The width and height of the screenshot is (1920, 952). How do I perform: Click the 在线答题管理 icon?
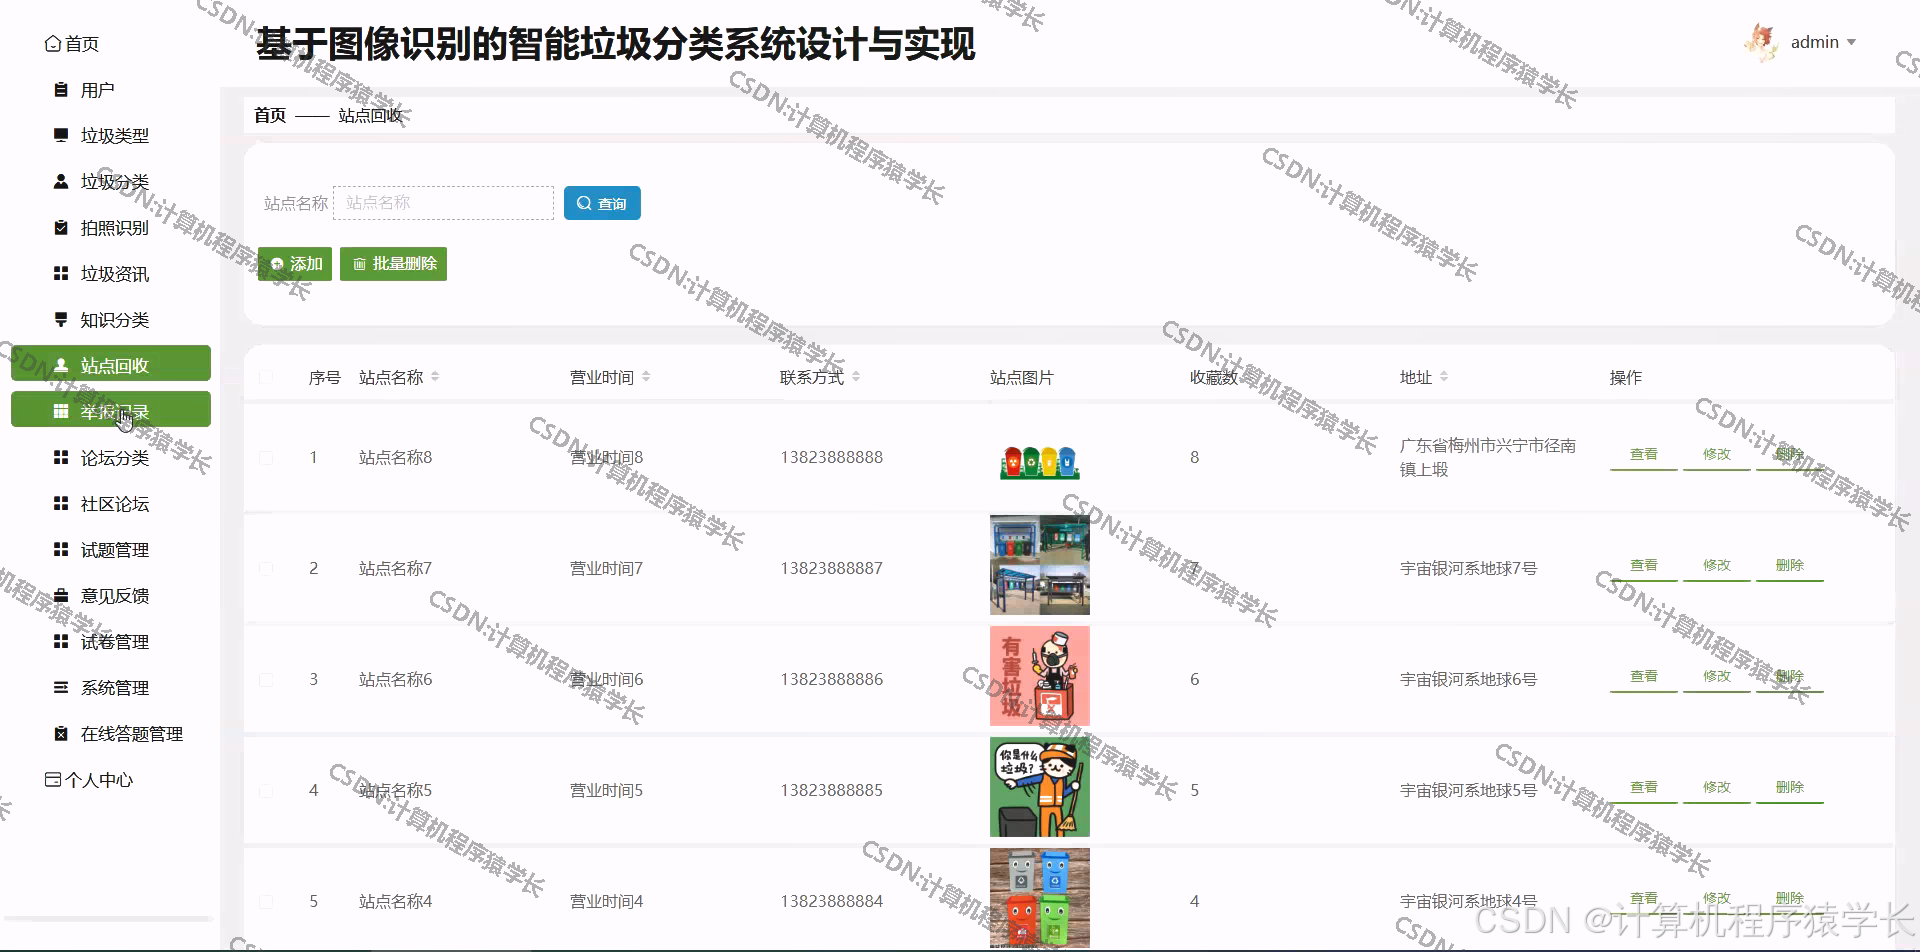pos(61,733)
